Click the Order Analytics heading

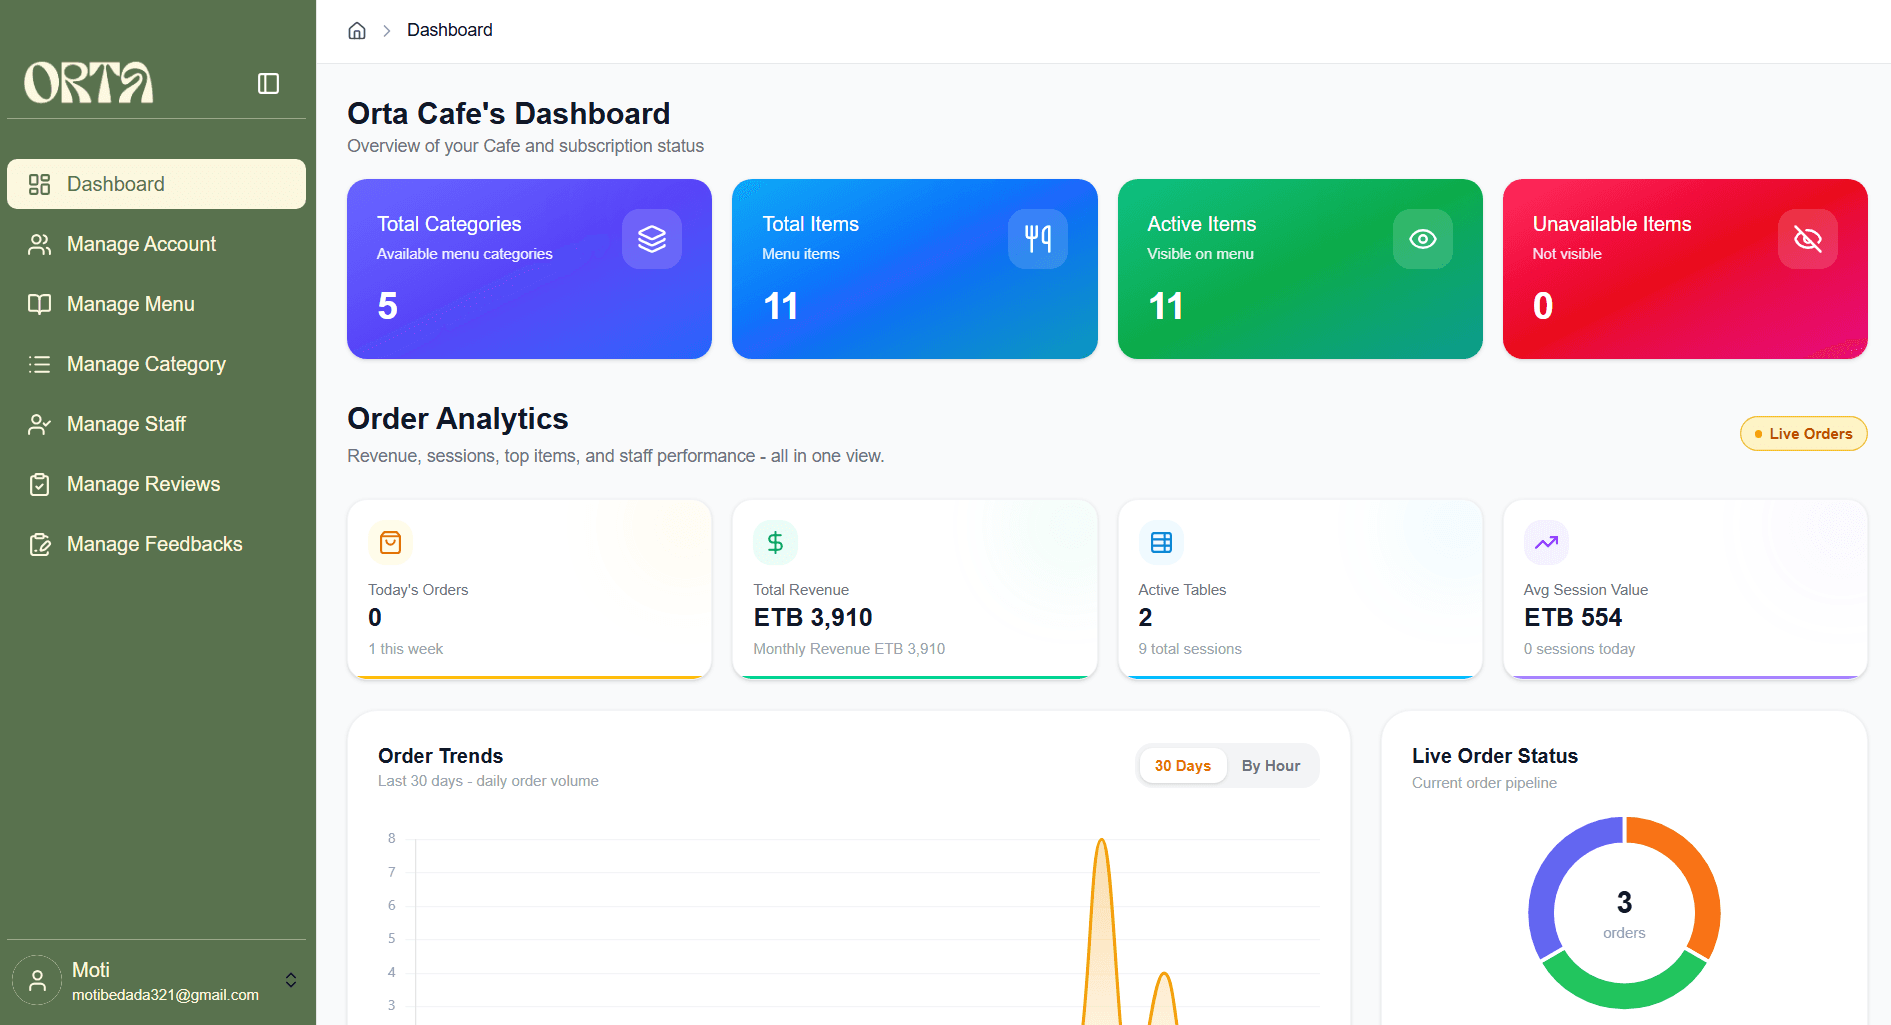pyautogui.click(x=457, y=419)
